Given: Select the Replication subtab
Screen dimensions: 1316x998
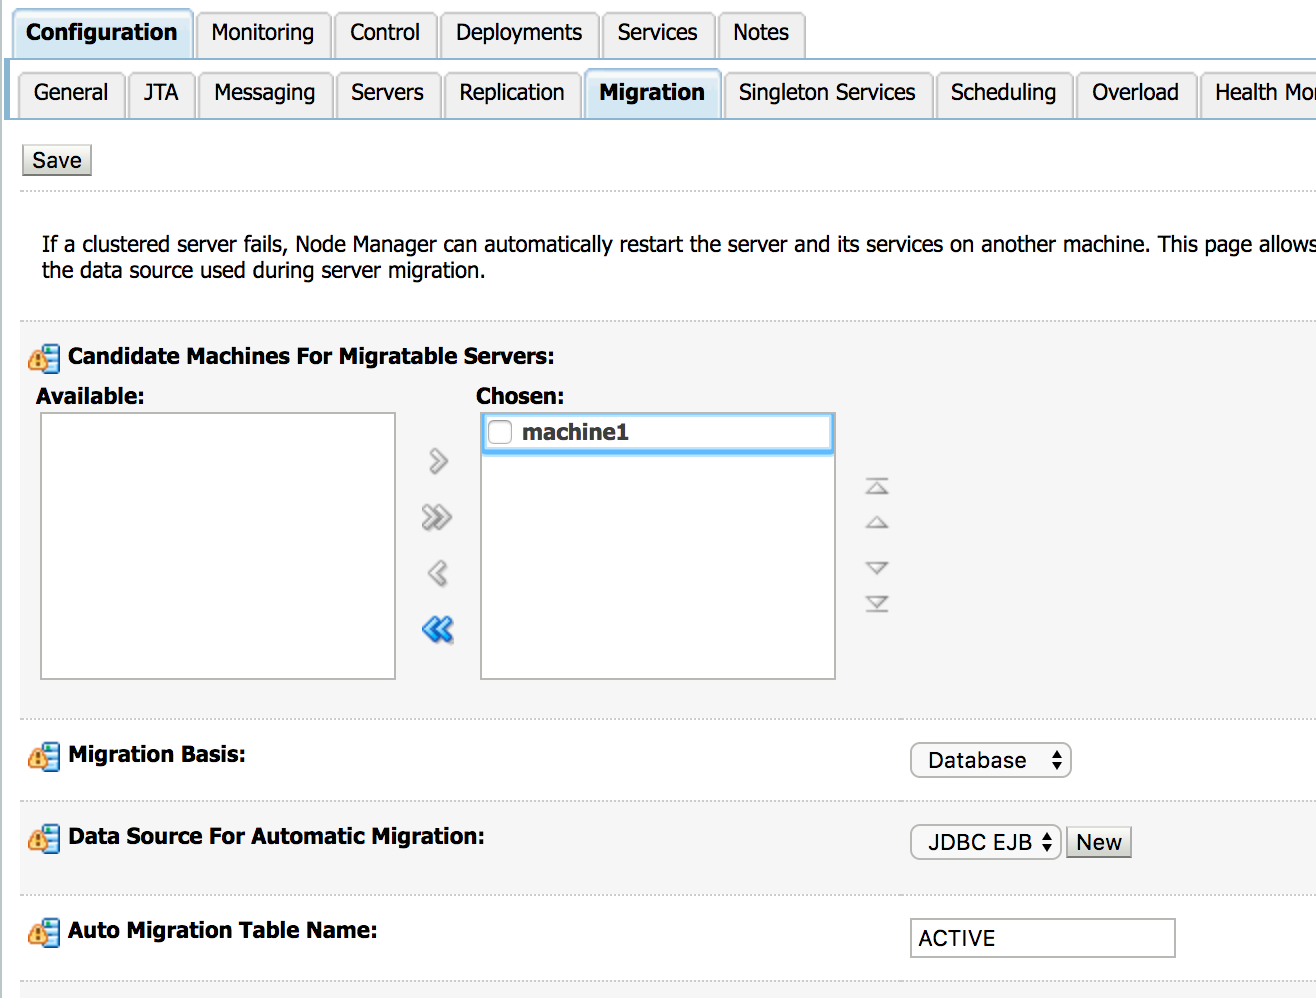Looking at the screenshot, I should coord(511,93).
